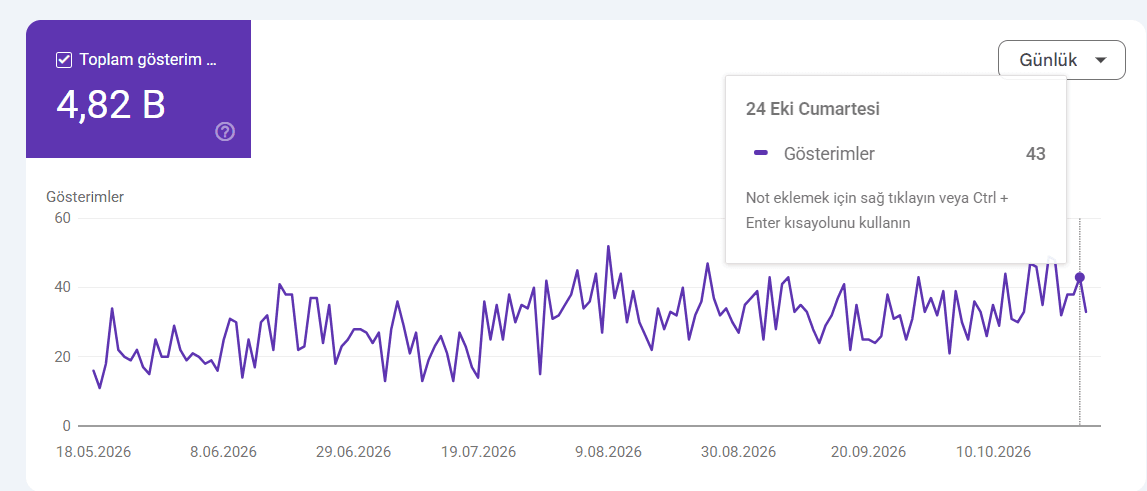Image resolution: width=1147 pixels, height=491 pixels.
Task: Click the 24 Eki Cumartesi tooltip heading
Action: pyautogui.click(x=813, y=110)
